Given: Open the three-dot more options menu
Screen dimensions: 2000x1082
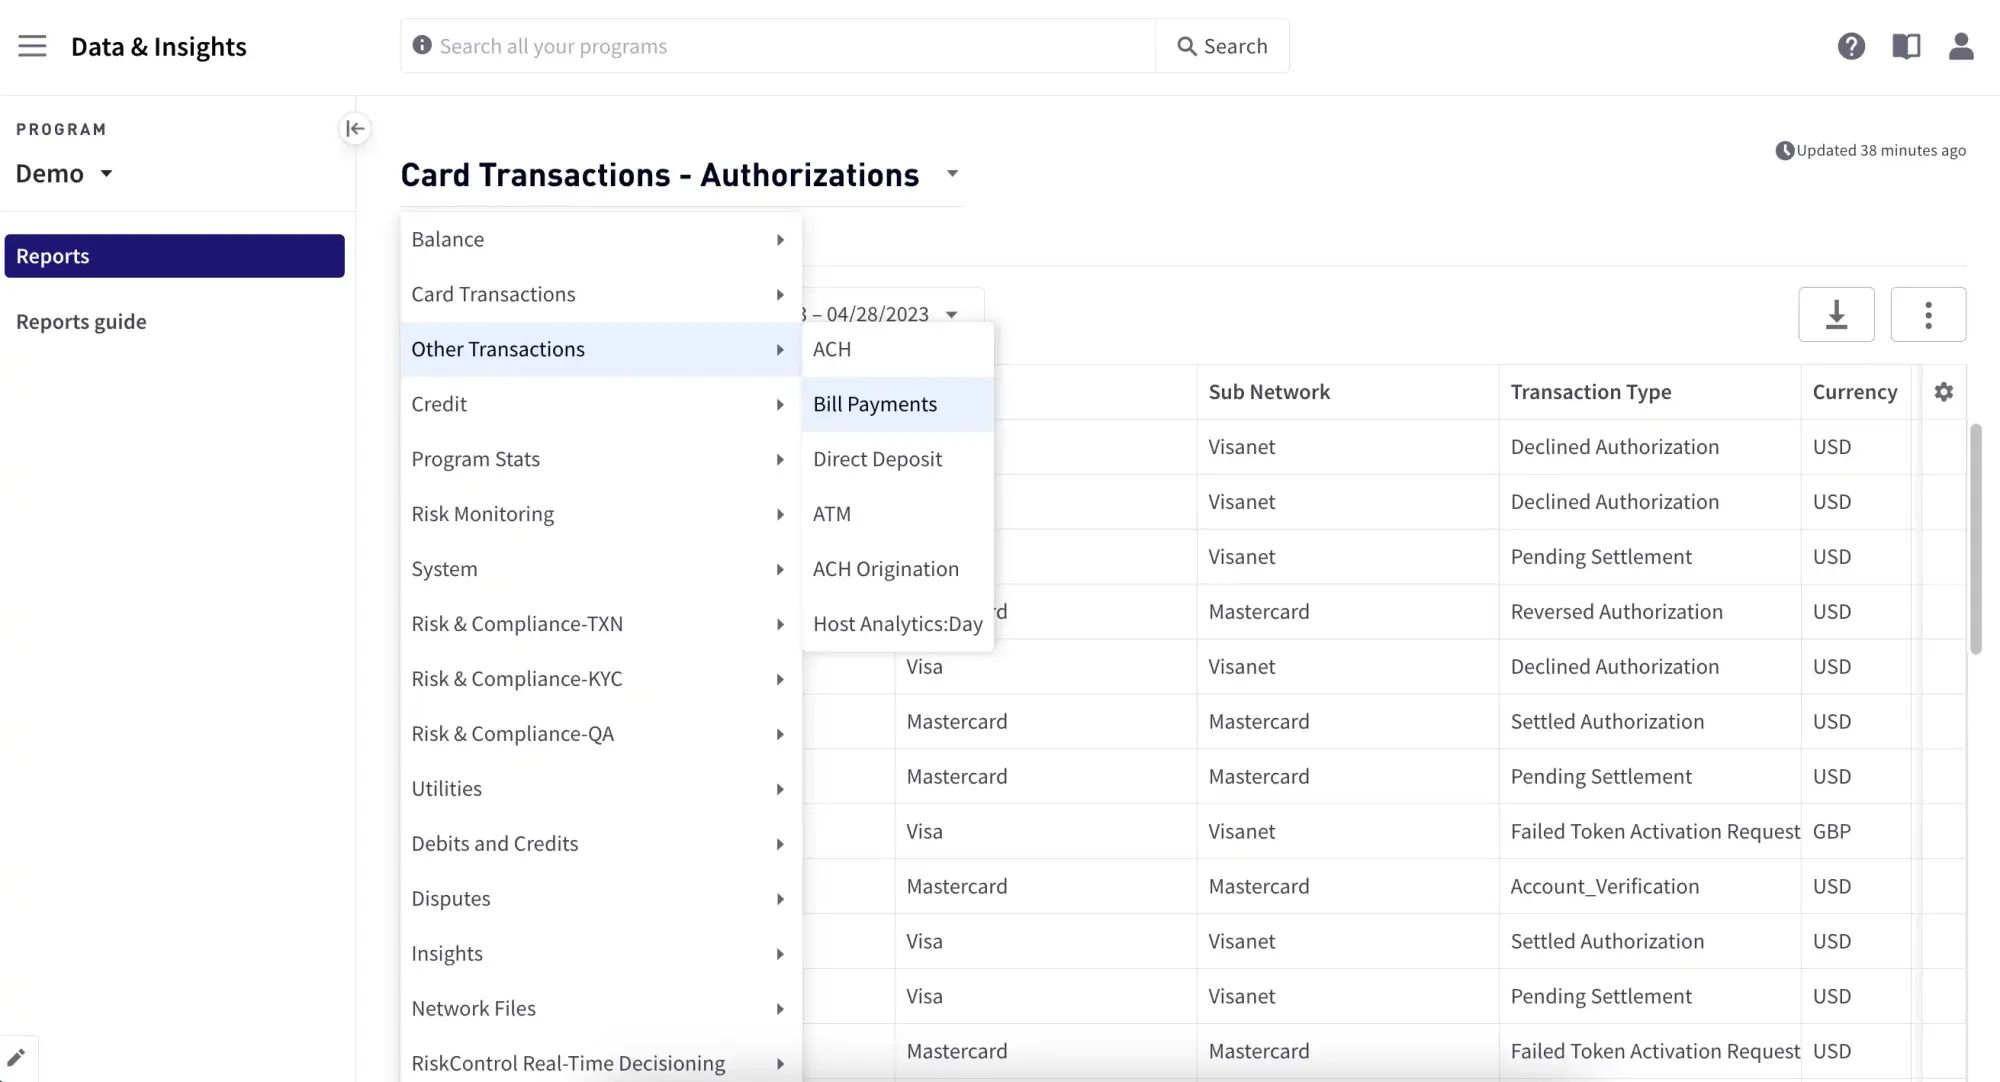Looking at the screenshot, I should coord(1928,315).
